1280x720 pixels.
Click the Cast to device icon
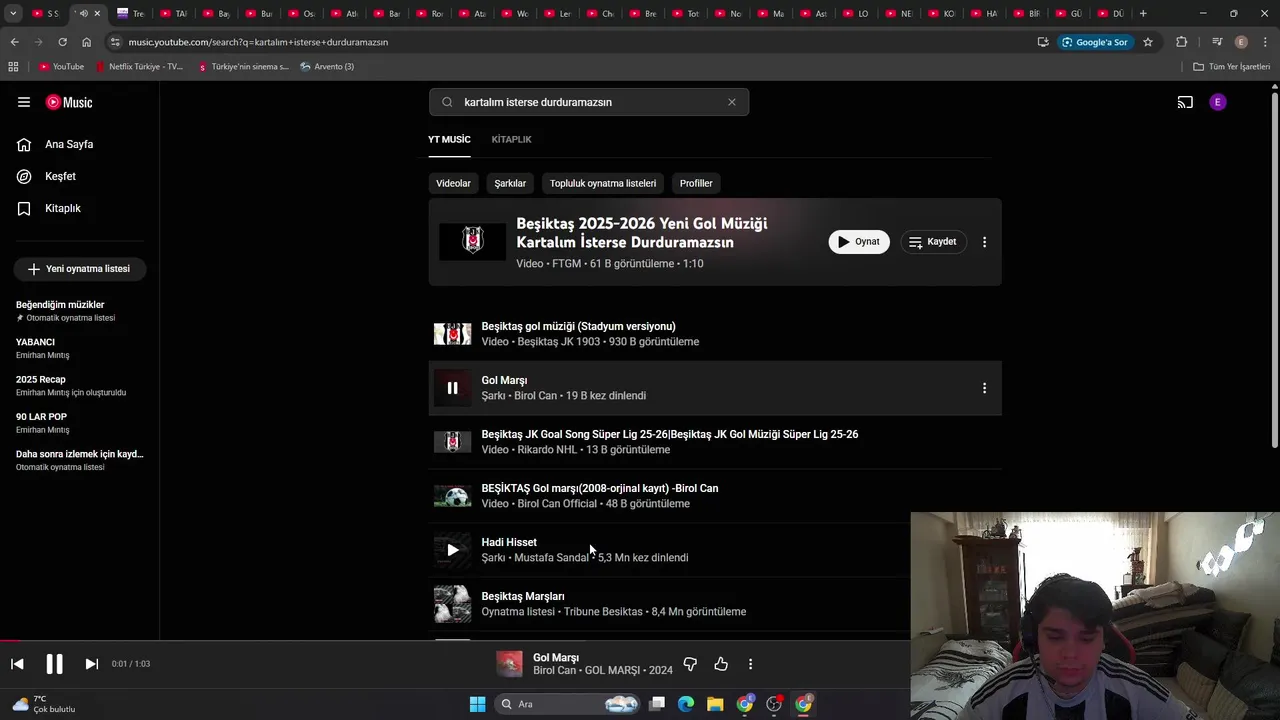coord(1185,102)
